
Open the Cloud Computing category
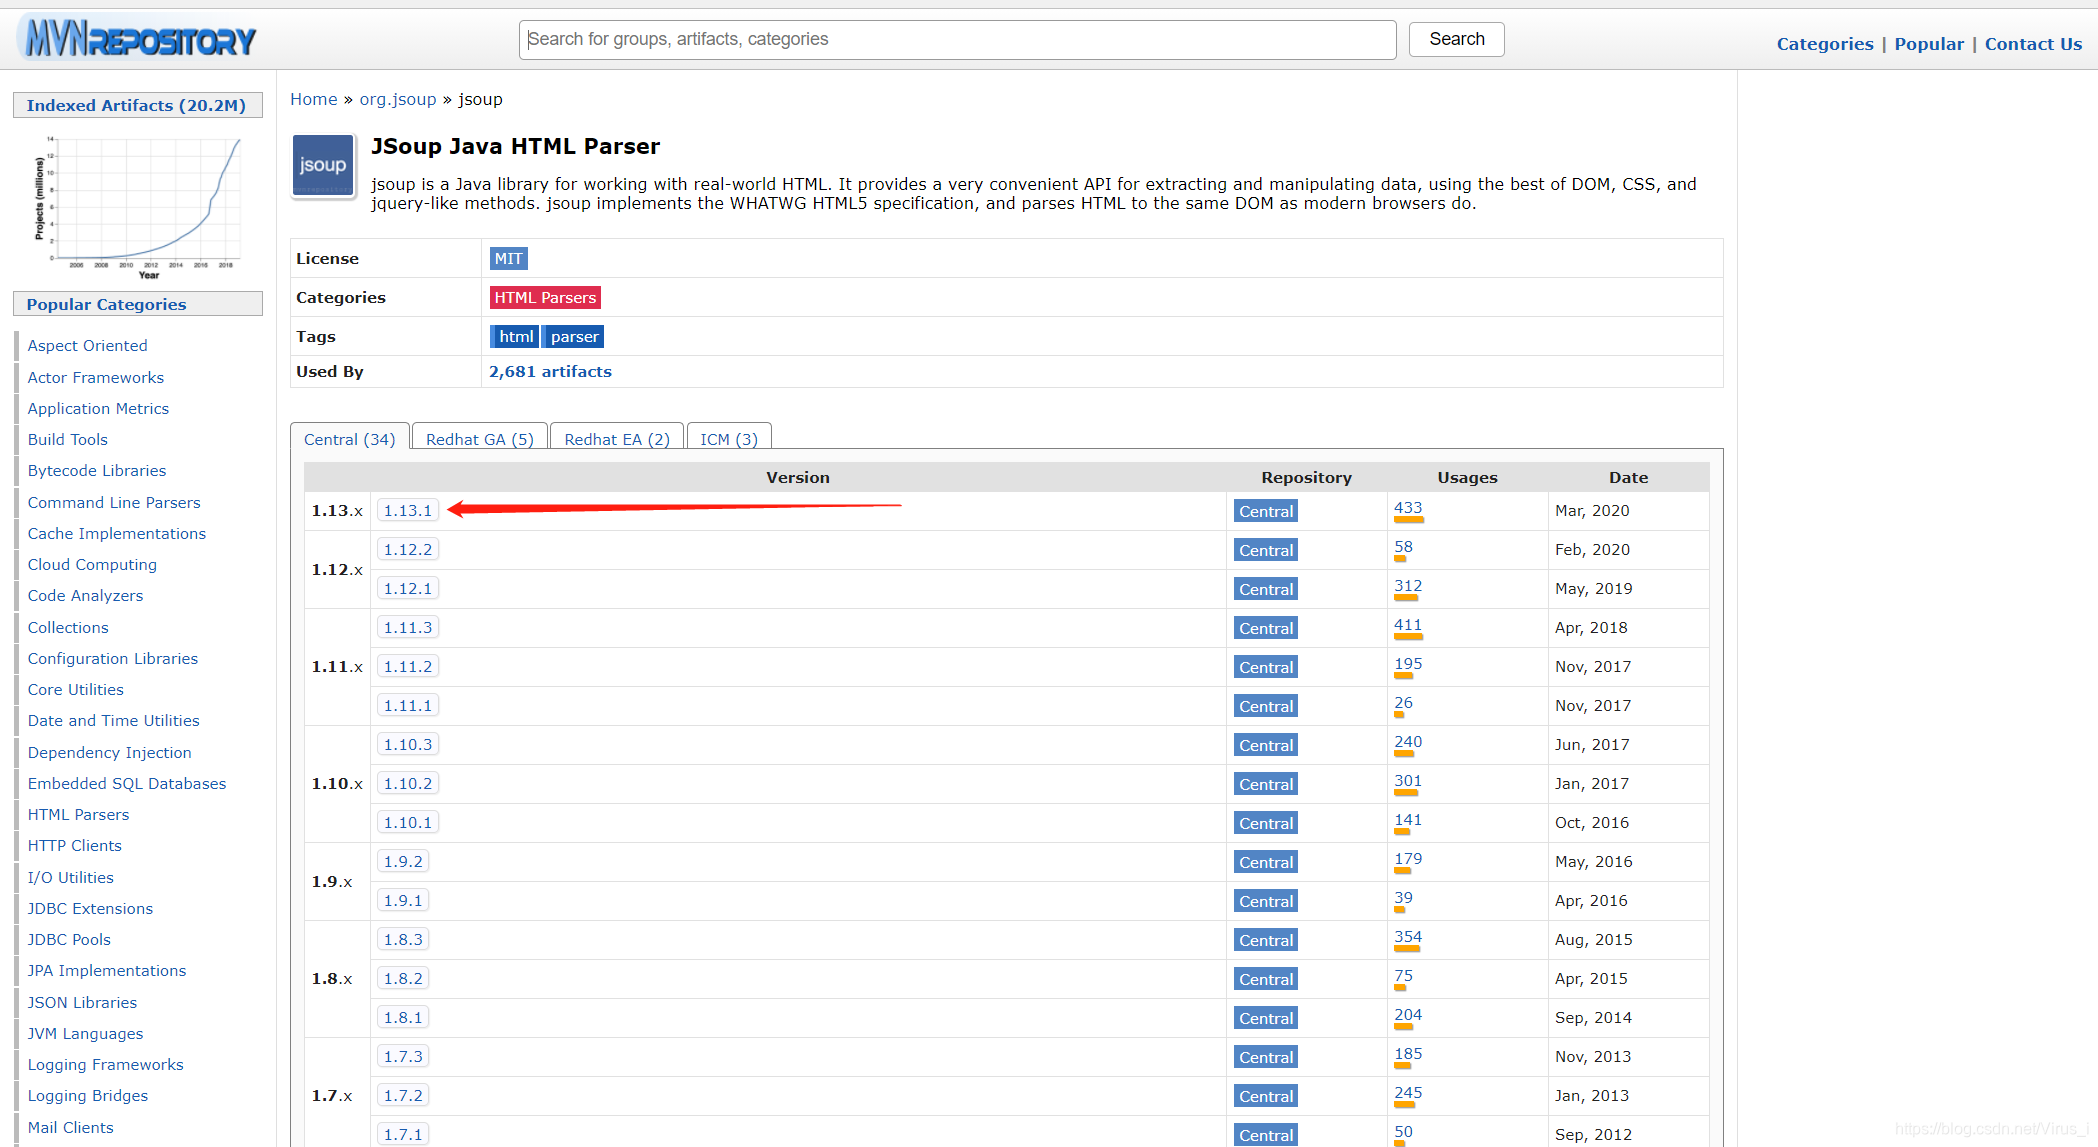tap(92, 565)
